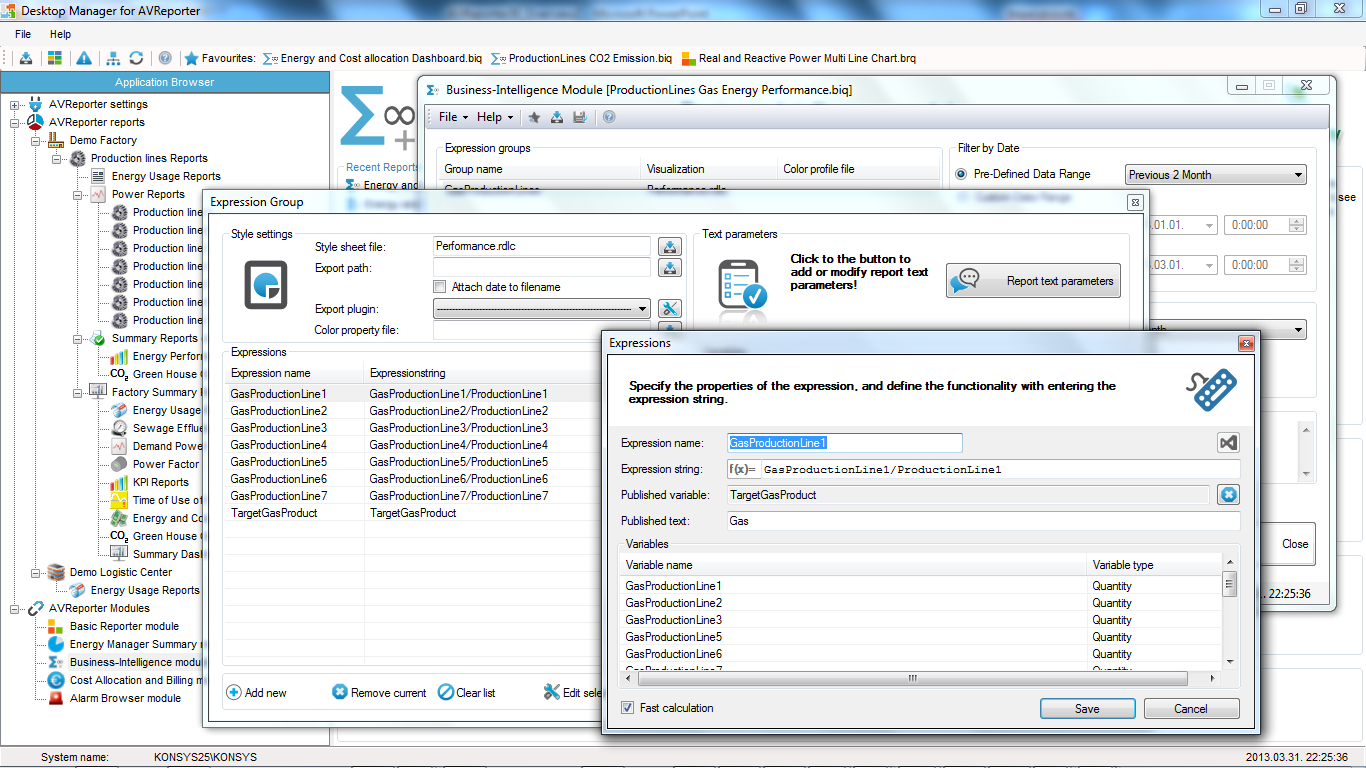This screenshot has width=1366, height=768.
Task: Click the refresh arrows toolbar icon
Action: click(136, 58)
